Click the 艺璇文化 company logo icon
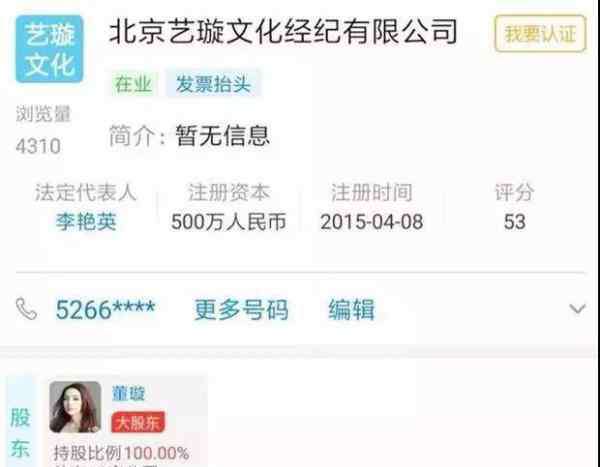The height and width of the screenshot is (467, 600). pos(49,49)
